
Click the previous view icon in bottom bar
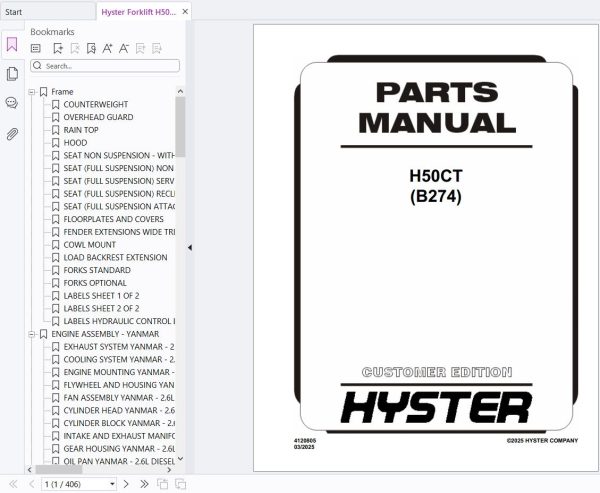[162, 484]
